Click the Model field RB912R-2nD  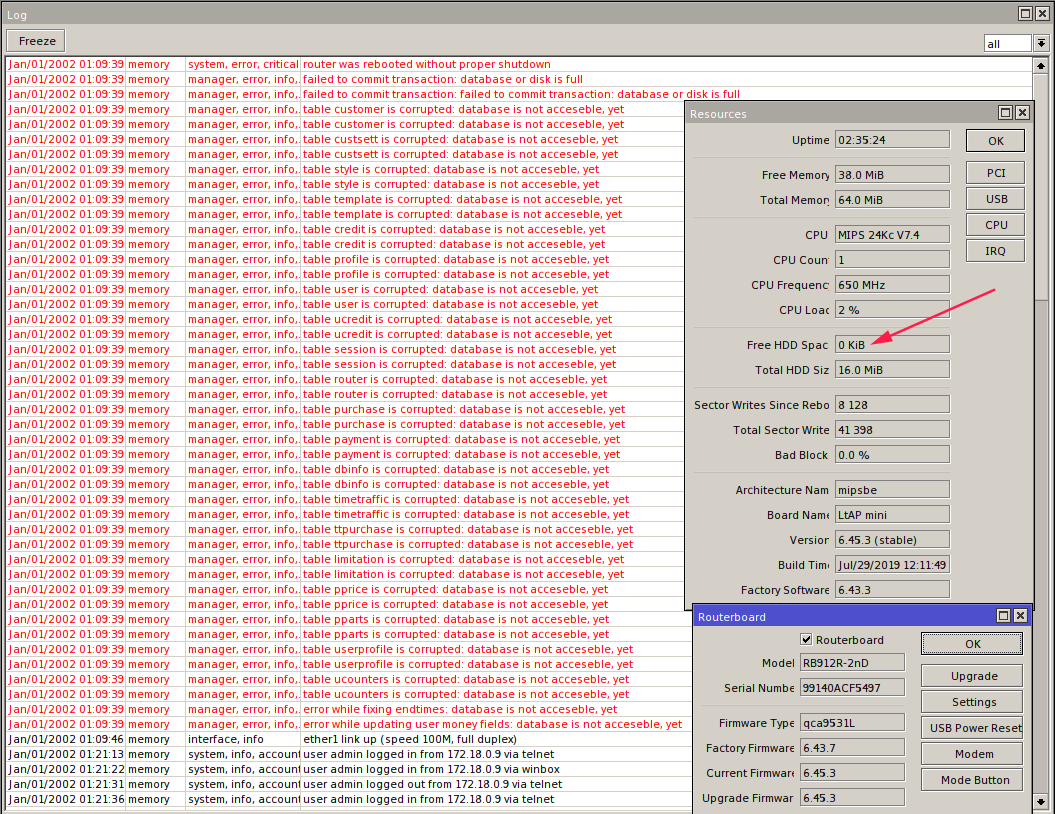(852, 663)
